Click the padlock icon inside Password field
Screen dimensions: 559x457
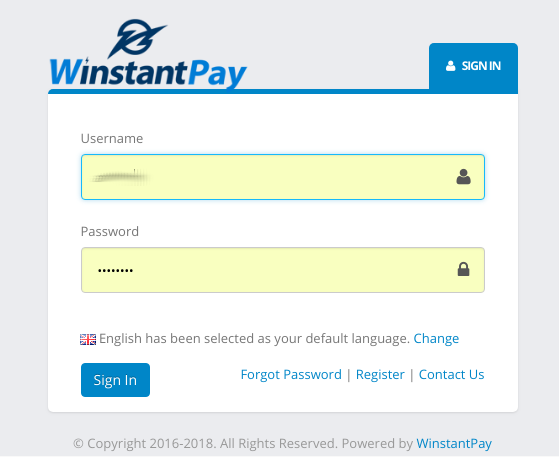click(463, 269)
